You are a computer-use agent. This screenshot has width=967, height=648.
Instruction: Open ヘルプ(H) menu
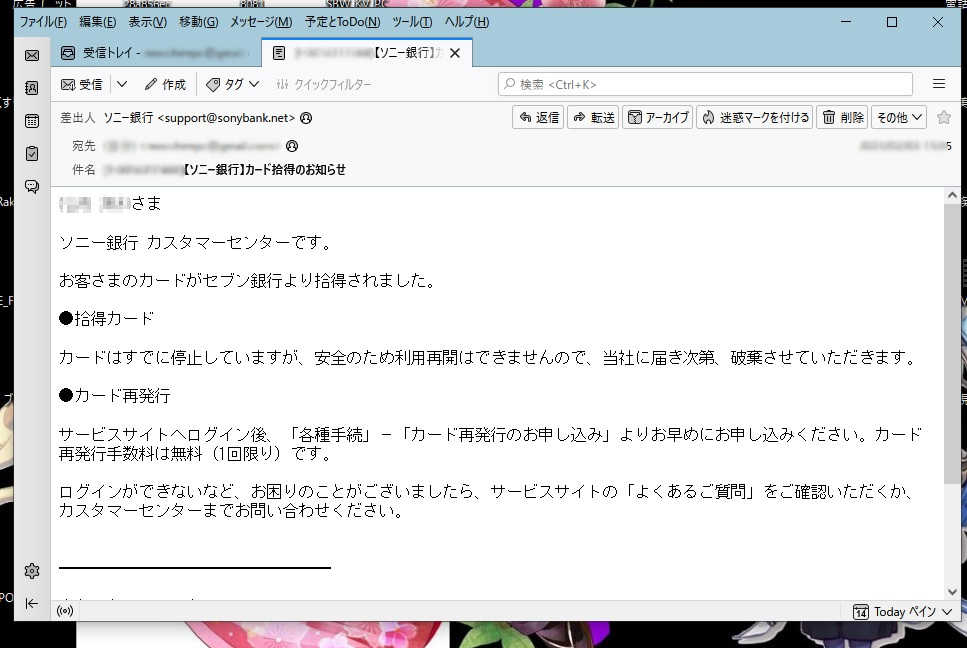467,22
